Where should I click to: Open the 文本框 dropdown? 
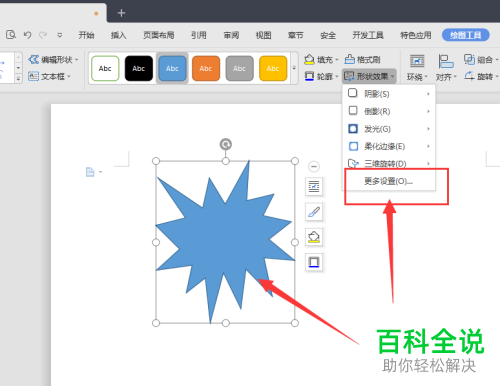point(49,76)
